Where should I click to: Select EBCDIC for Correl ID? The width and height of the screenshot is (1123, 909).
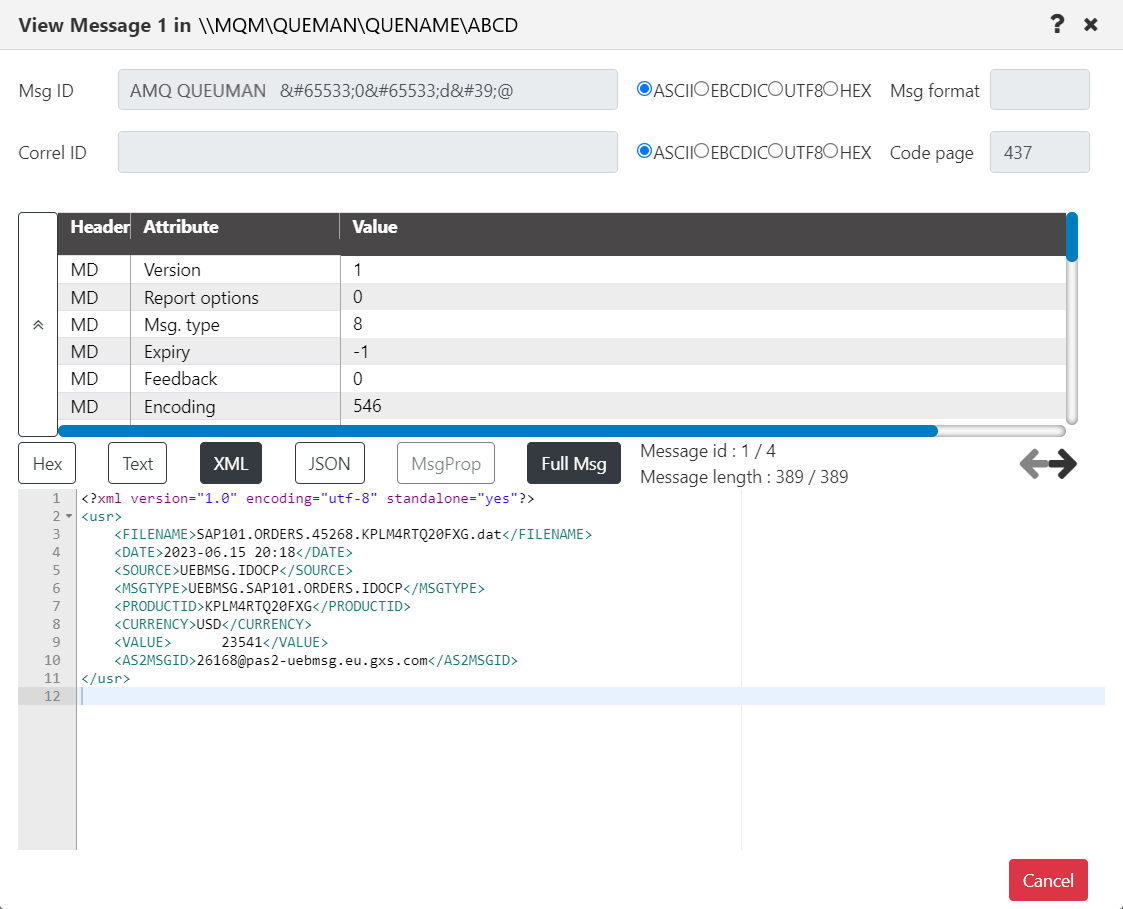point(701,150)
